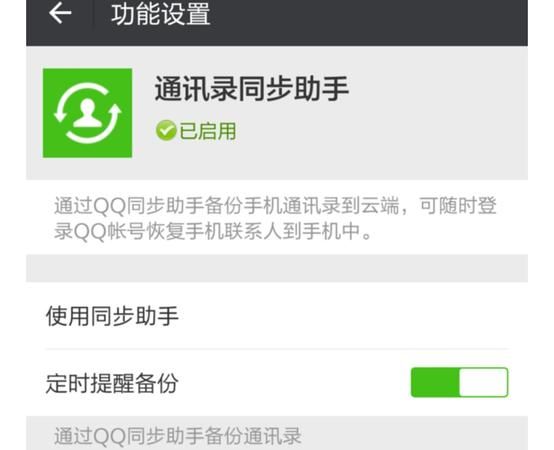
Task: Click the 定时提醒备份 label text
Action: (112, 383)
